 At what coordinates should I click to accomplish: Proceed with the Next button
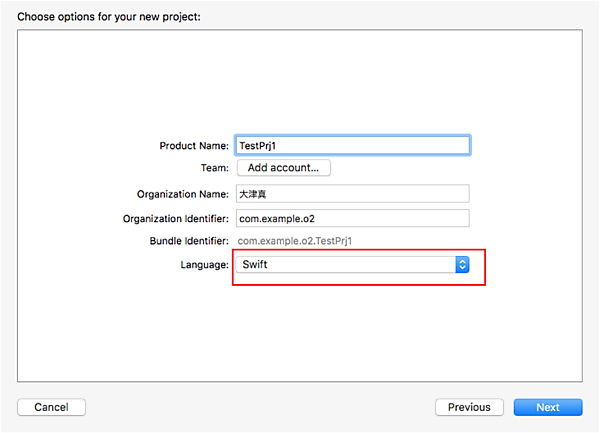click(548, 407)
